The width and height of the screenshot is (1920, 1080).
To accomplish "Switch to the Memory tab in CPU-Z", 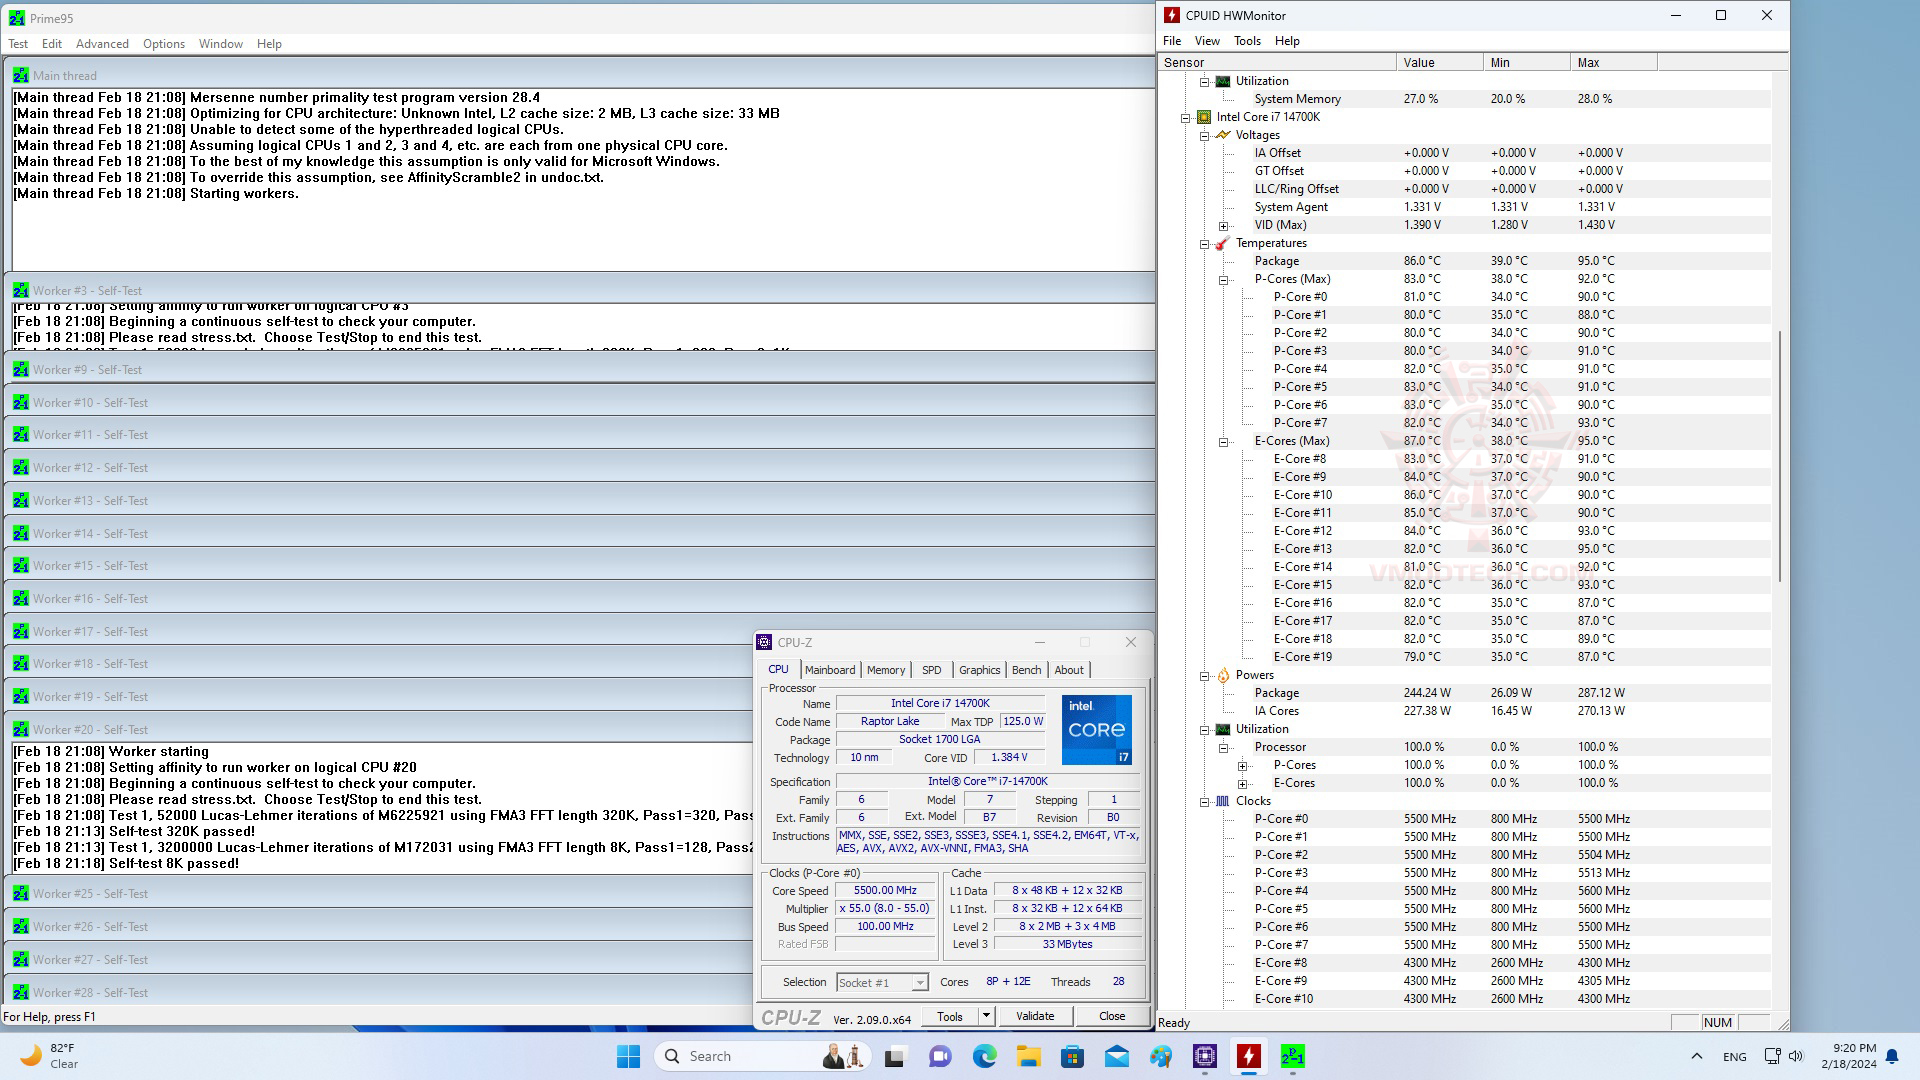I will [885, 670].
